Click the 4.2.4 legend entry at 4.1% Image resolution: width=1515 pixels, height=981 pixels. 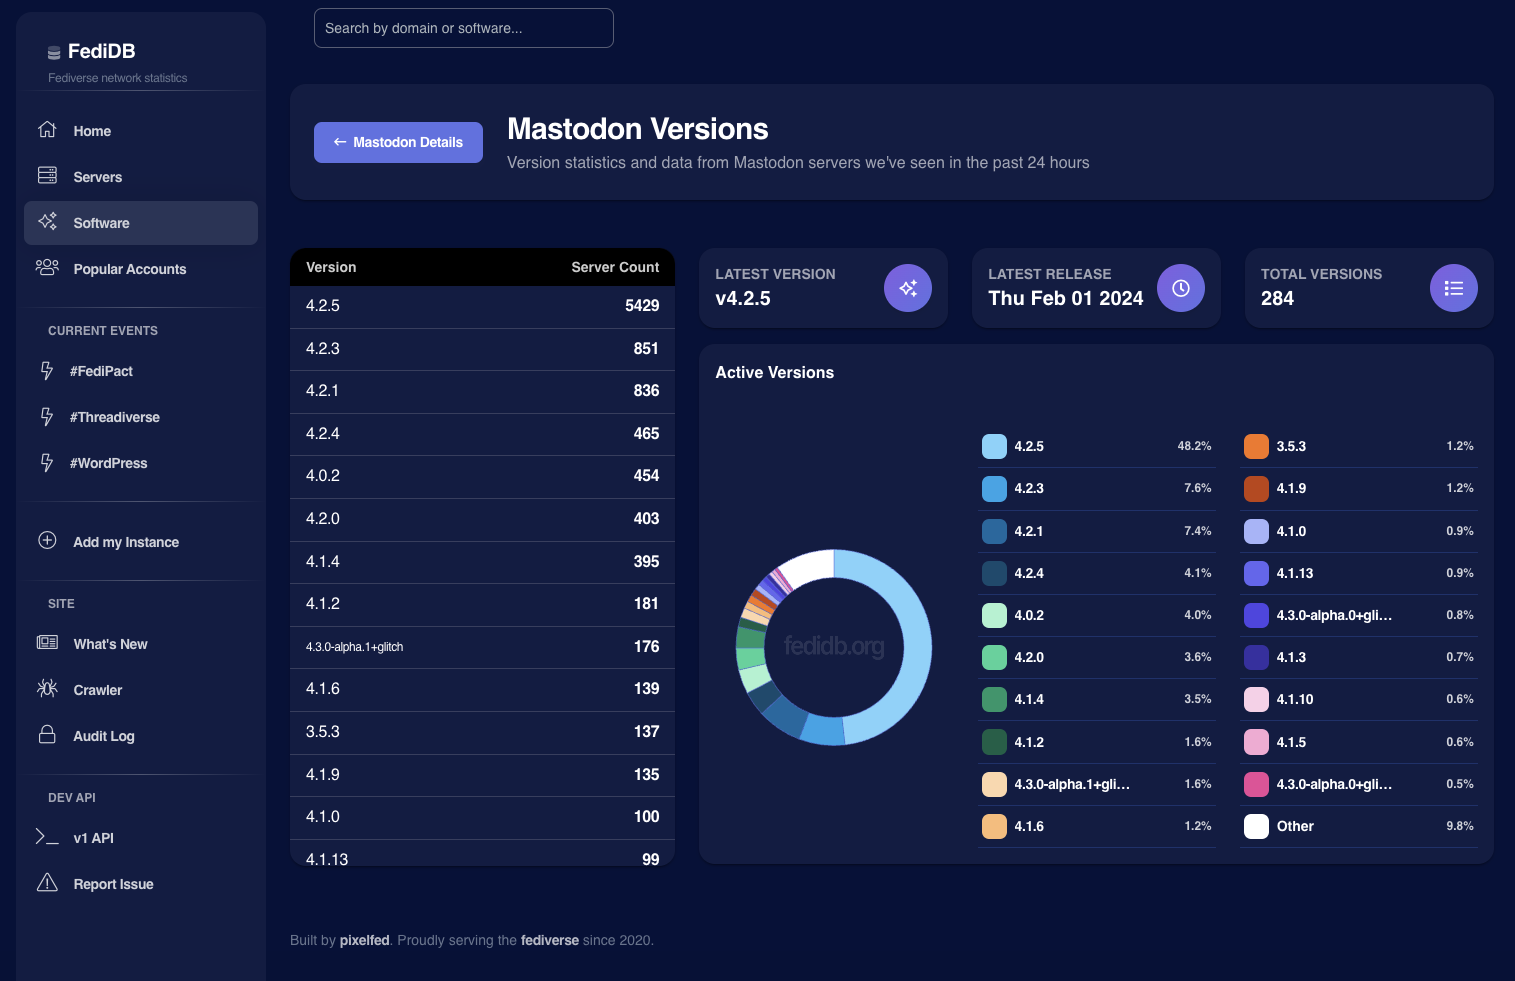(1097, 573)
